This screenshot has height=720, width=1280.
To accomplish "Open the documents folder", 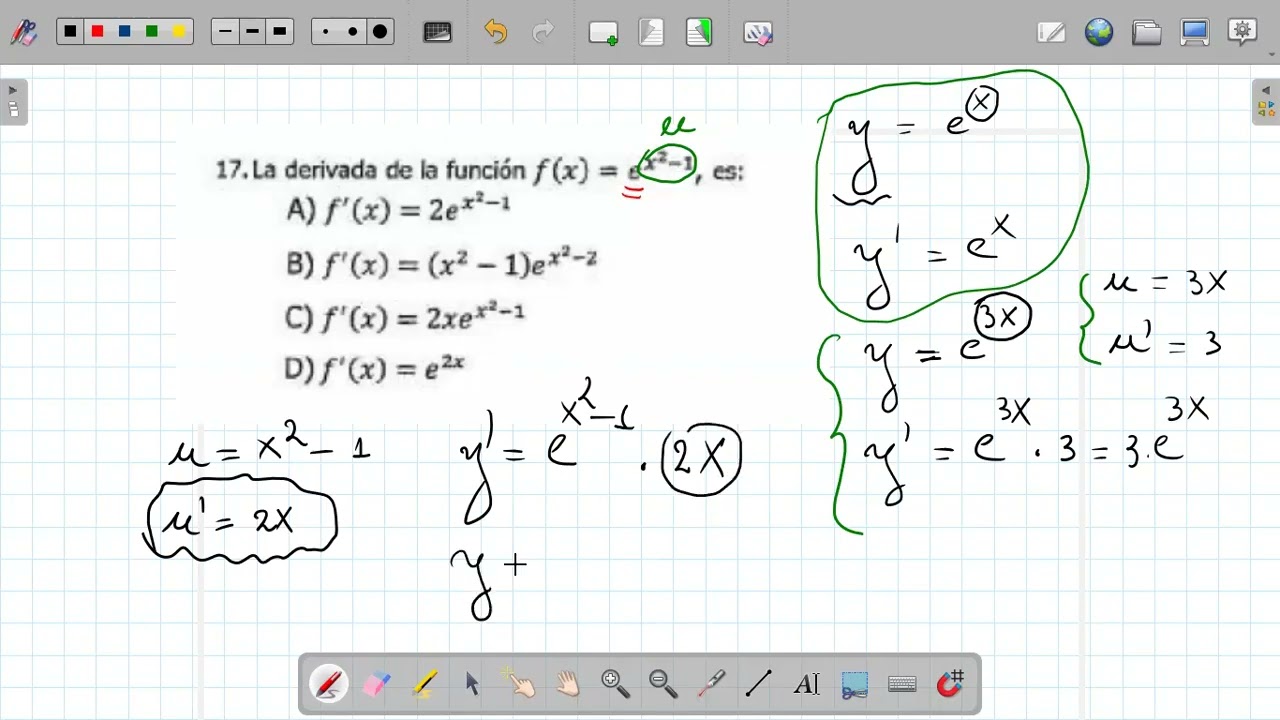I will [1147, 32].
